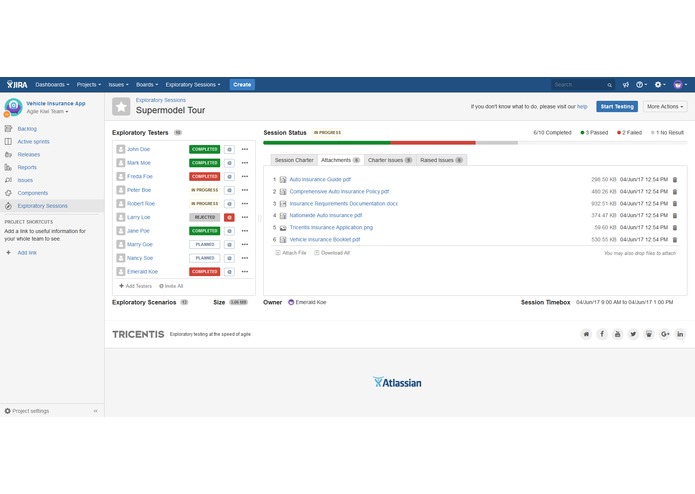Open Active sprints in the sidebar
Viewport: 695px width, 494px height.
33,142
